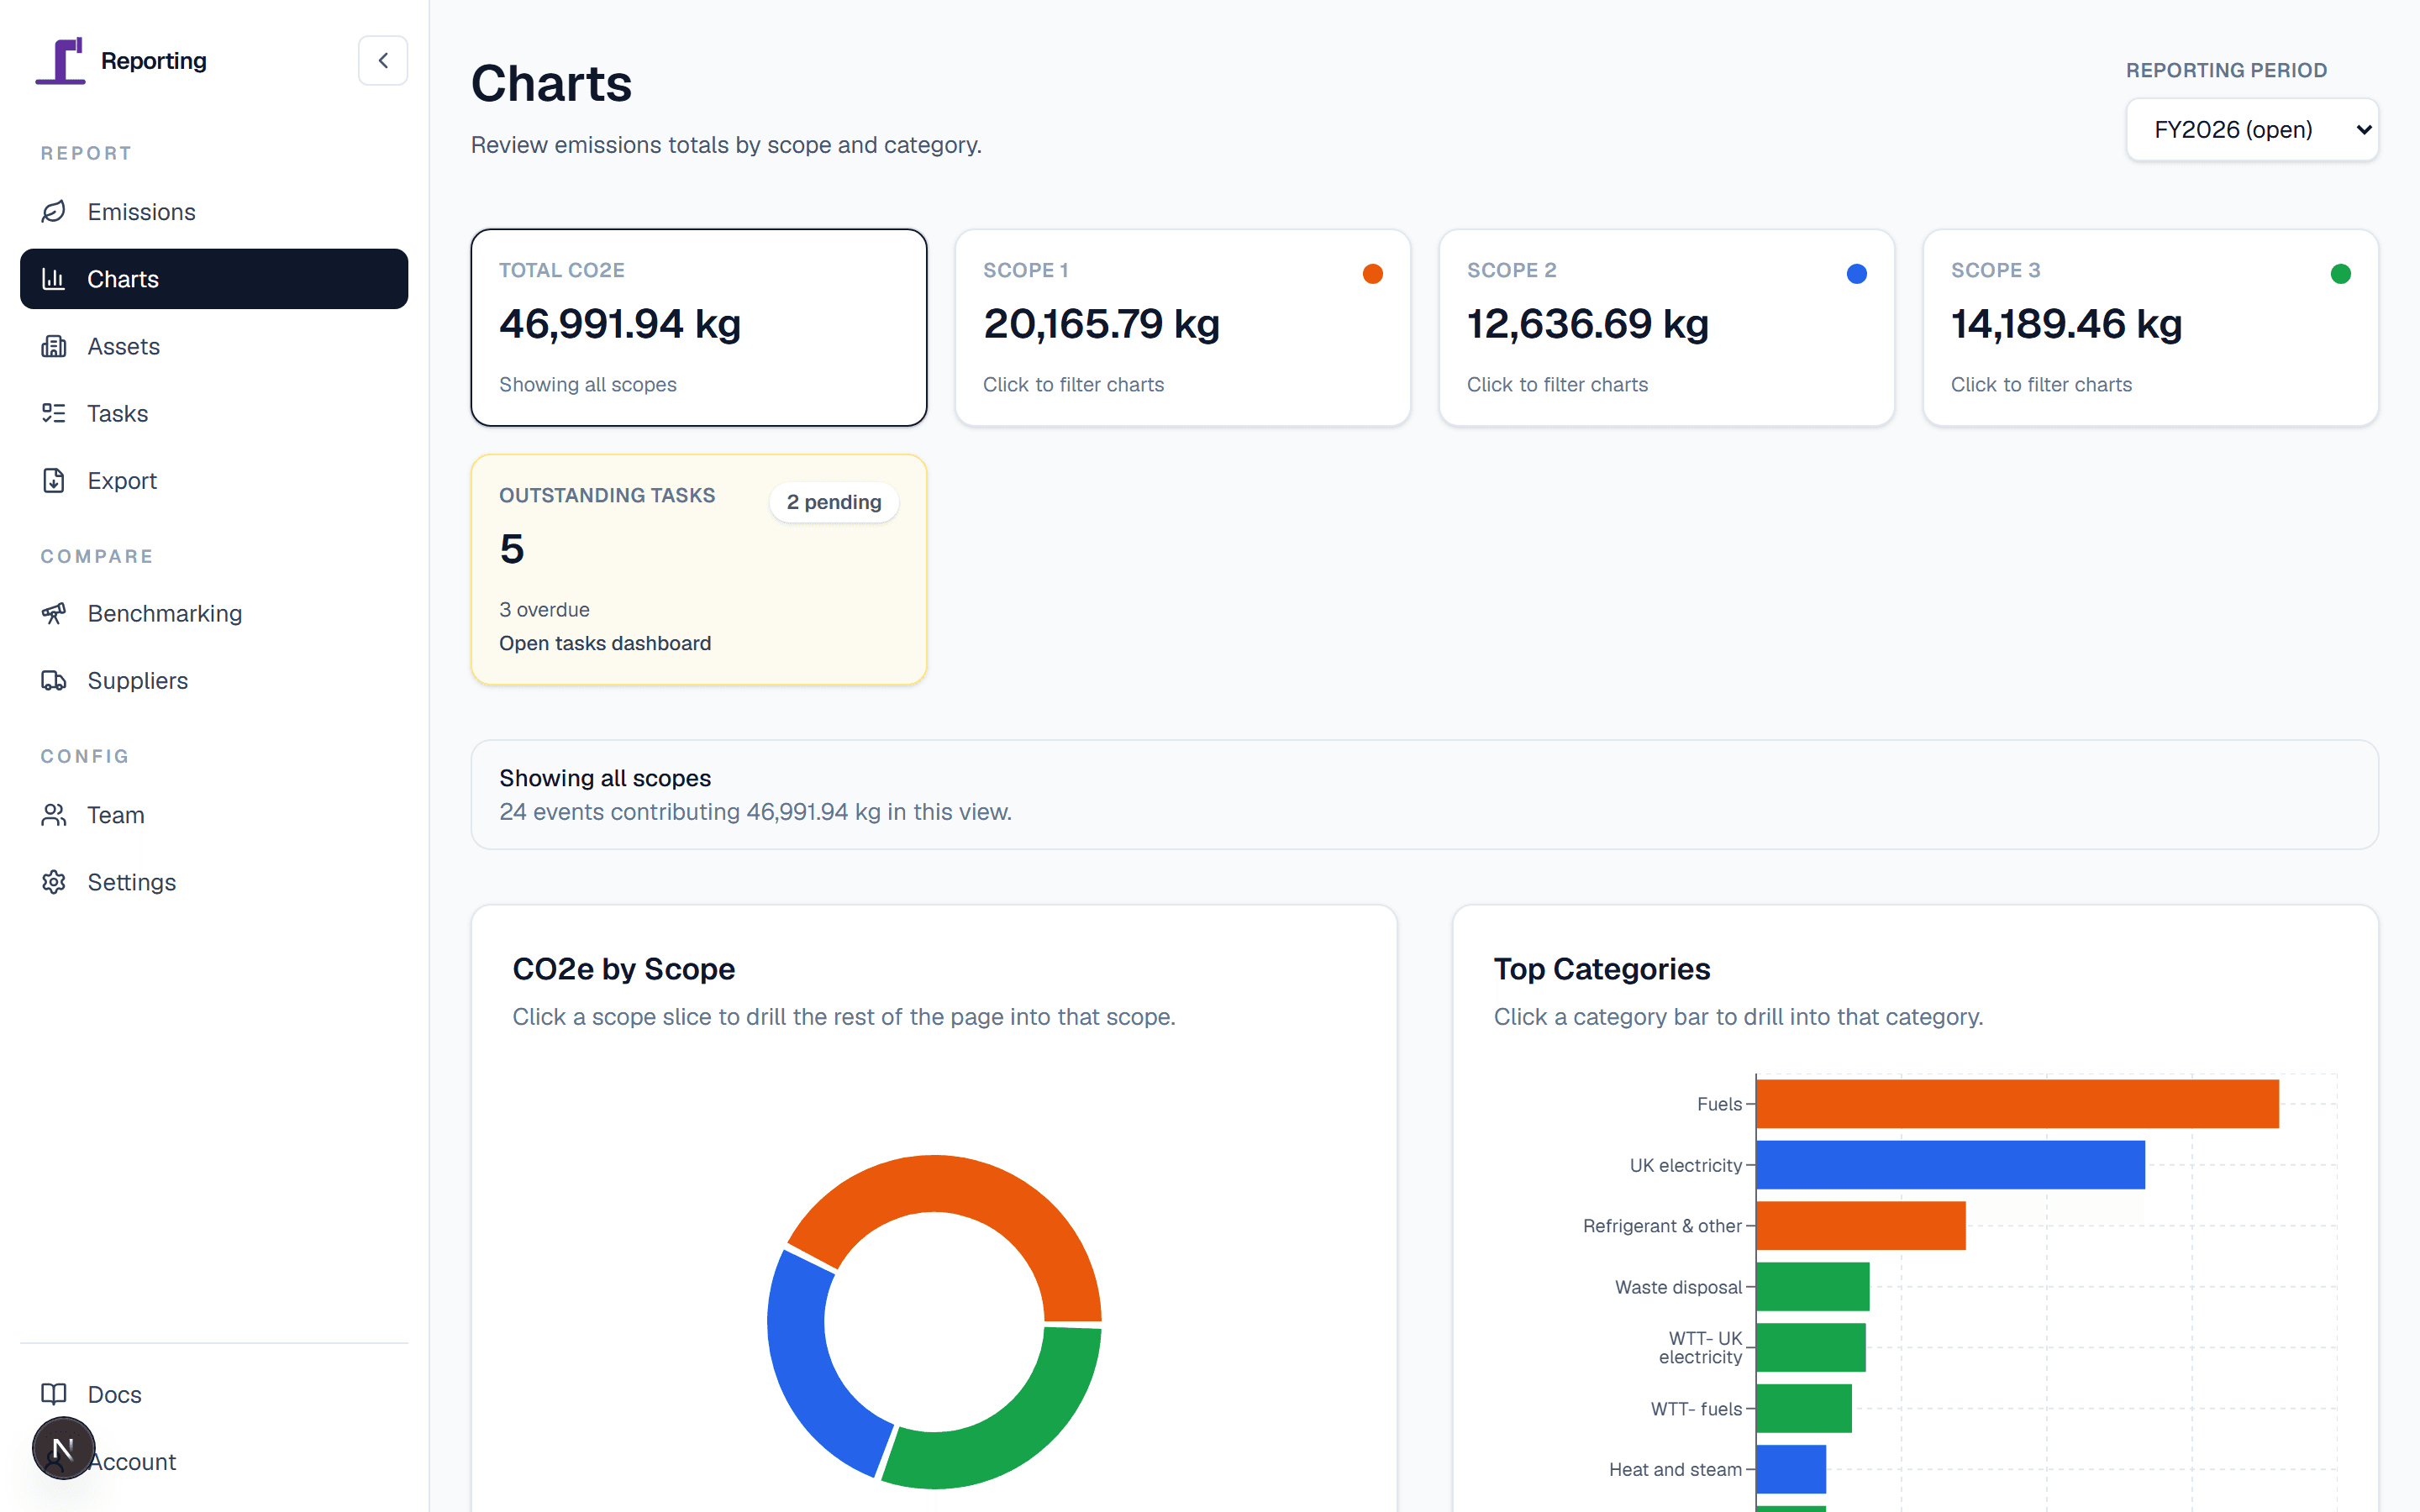Open the Docs link
Image resolution: width=2420 pixels, height=1512 pixels.
(214, 1394)
